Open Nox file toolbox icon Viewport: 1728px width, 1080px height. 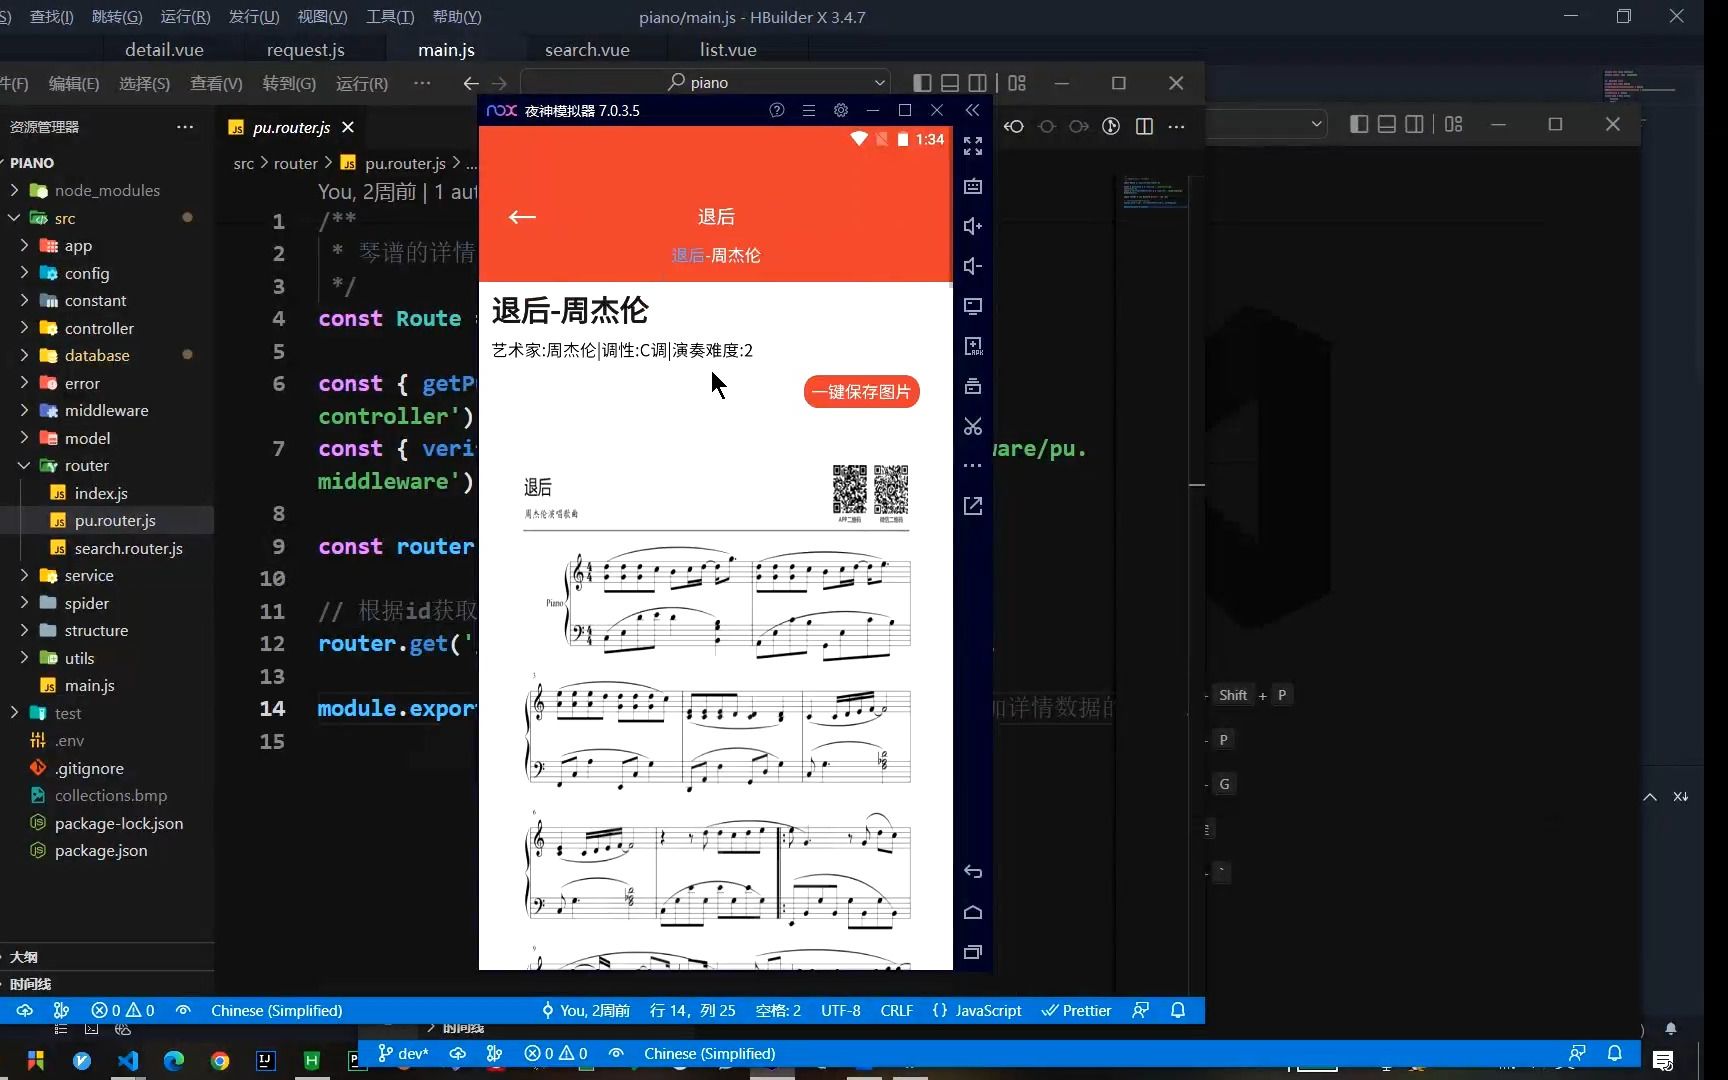click(x=973, y=386)
